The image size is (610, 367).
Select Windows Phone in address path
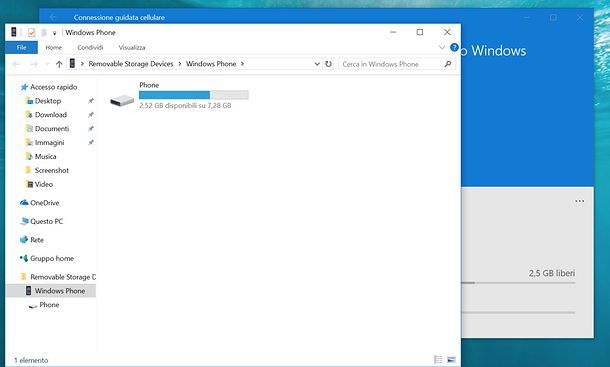click(x=211, y=64)
